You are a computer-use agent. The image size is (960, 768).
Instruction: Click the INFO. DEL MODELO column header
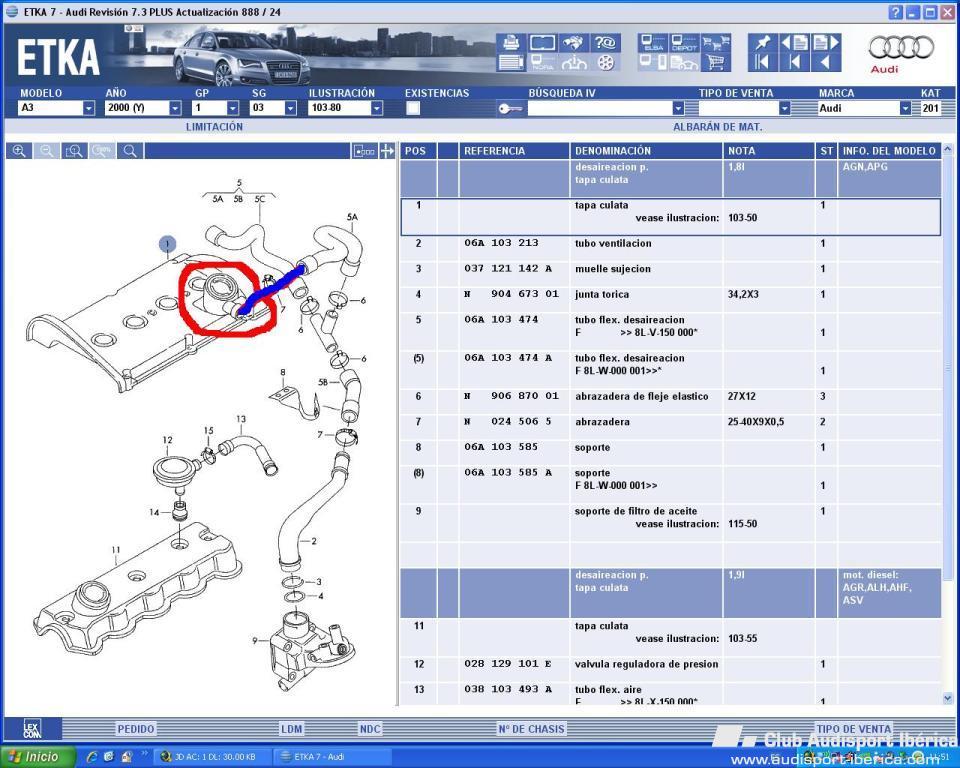pos(889,151)
